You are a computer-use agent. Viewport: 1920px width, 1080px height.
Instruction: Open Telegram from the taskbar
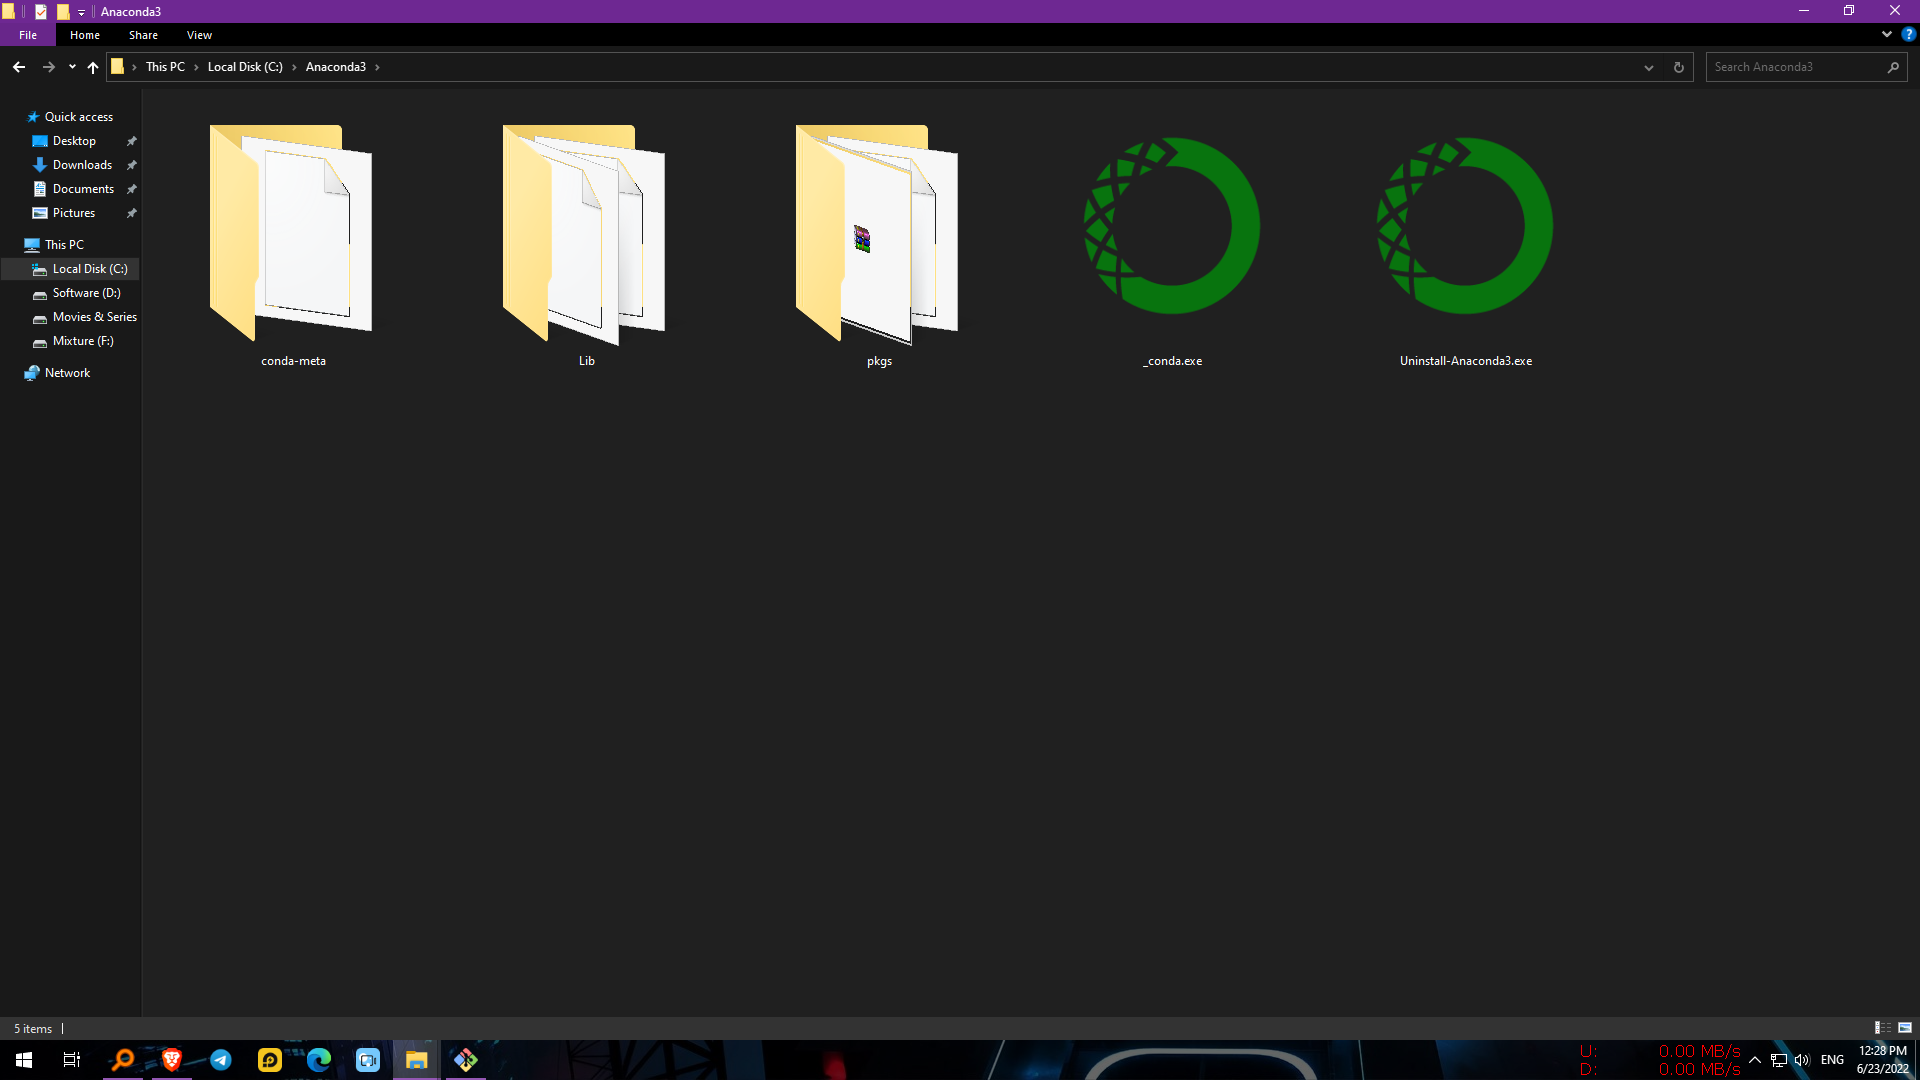[220, 1059]
